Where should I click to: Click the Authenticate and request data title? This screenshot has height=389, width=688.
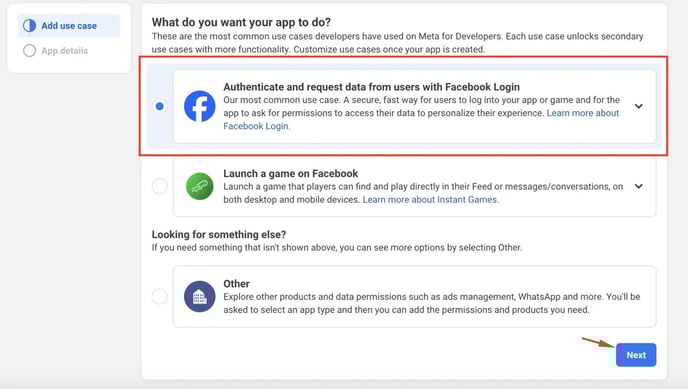371,87
